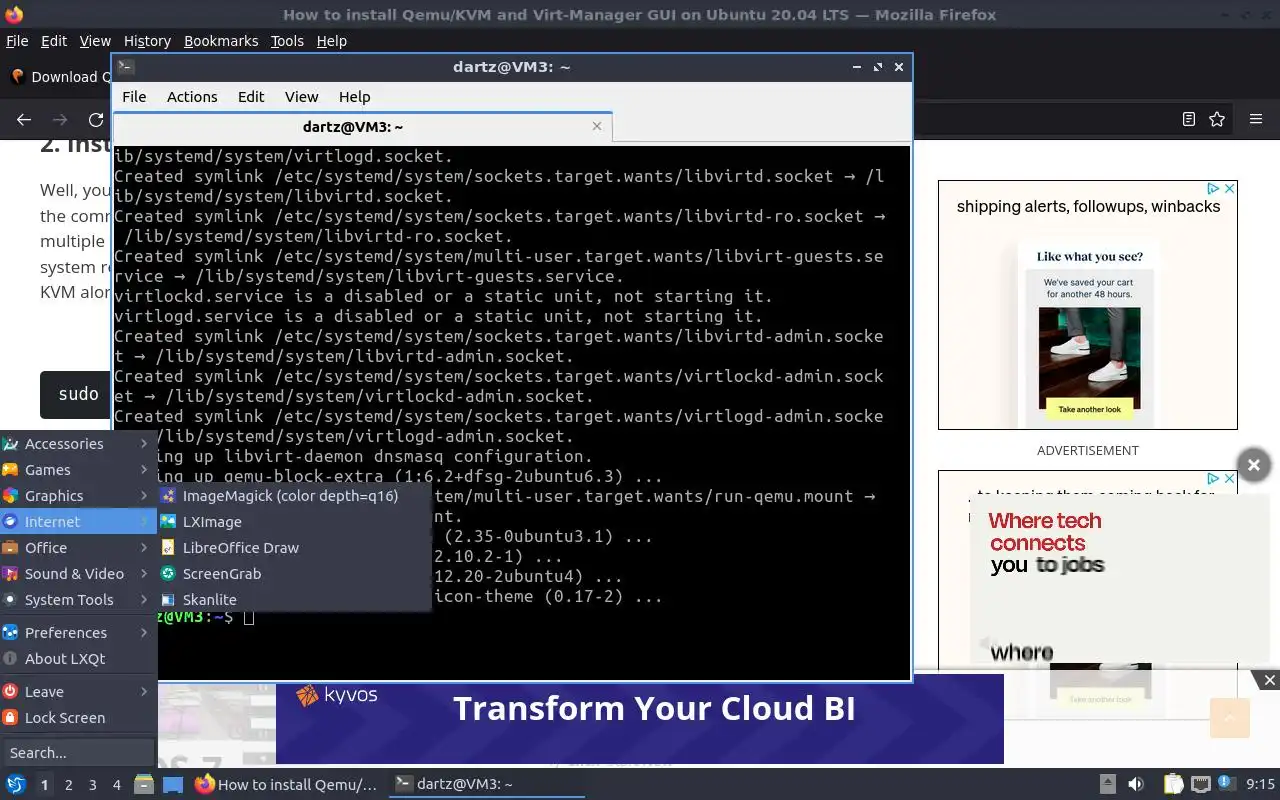The height and width of the screenshot is (800, 1280).
Task: Open the Kyvos Transform Your Cloud BI banner
Action: point(640,718)
